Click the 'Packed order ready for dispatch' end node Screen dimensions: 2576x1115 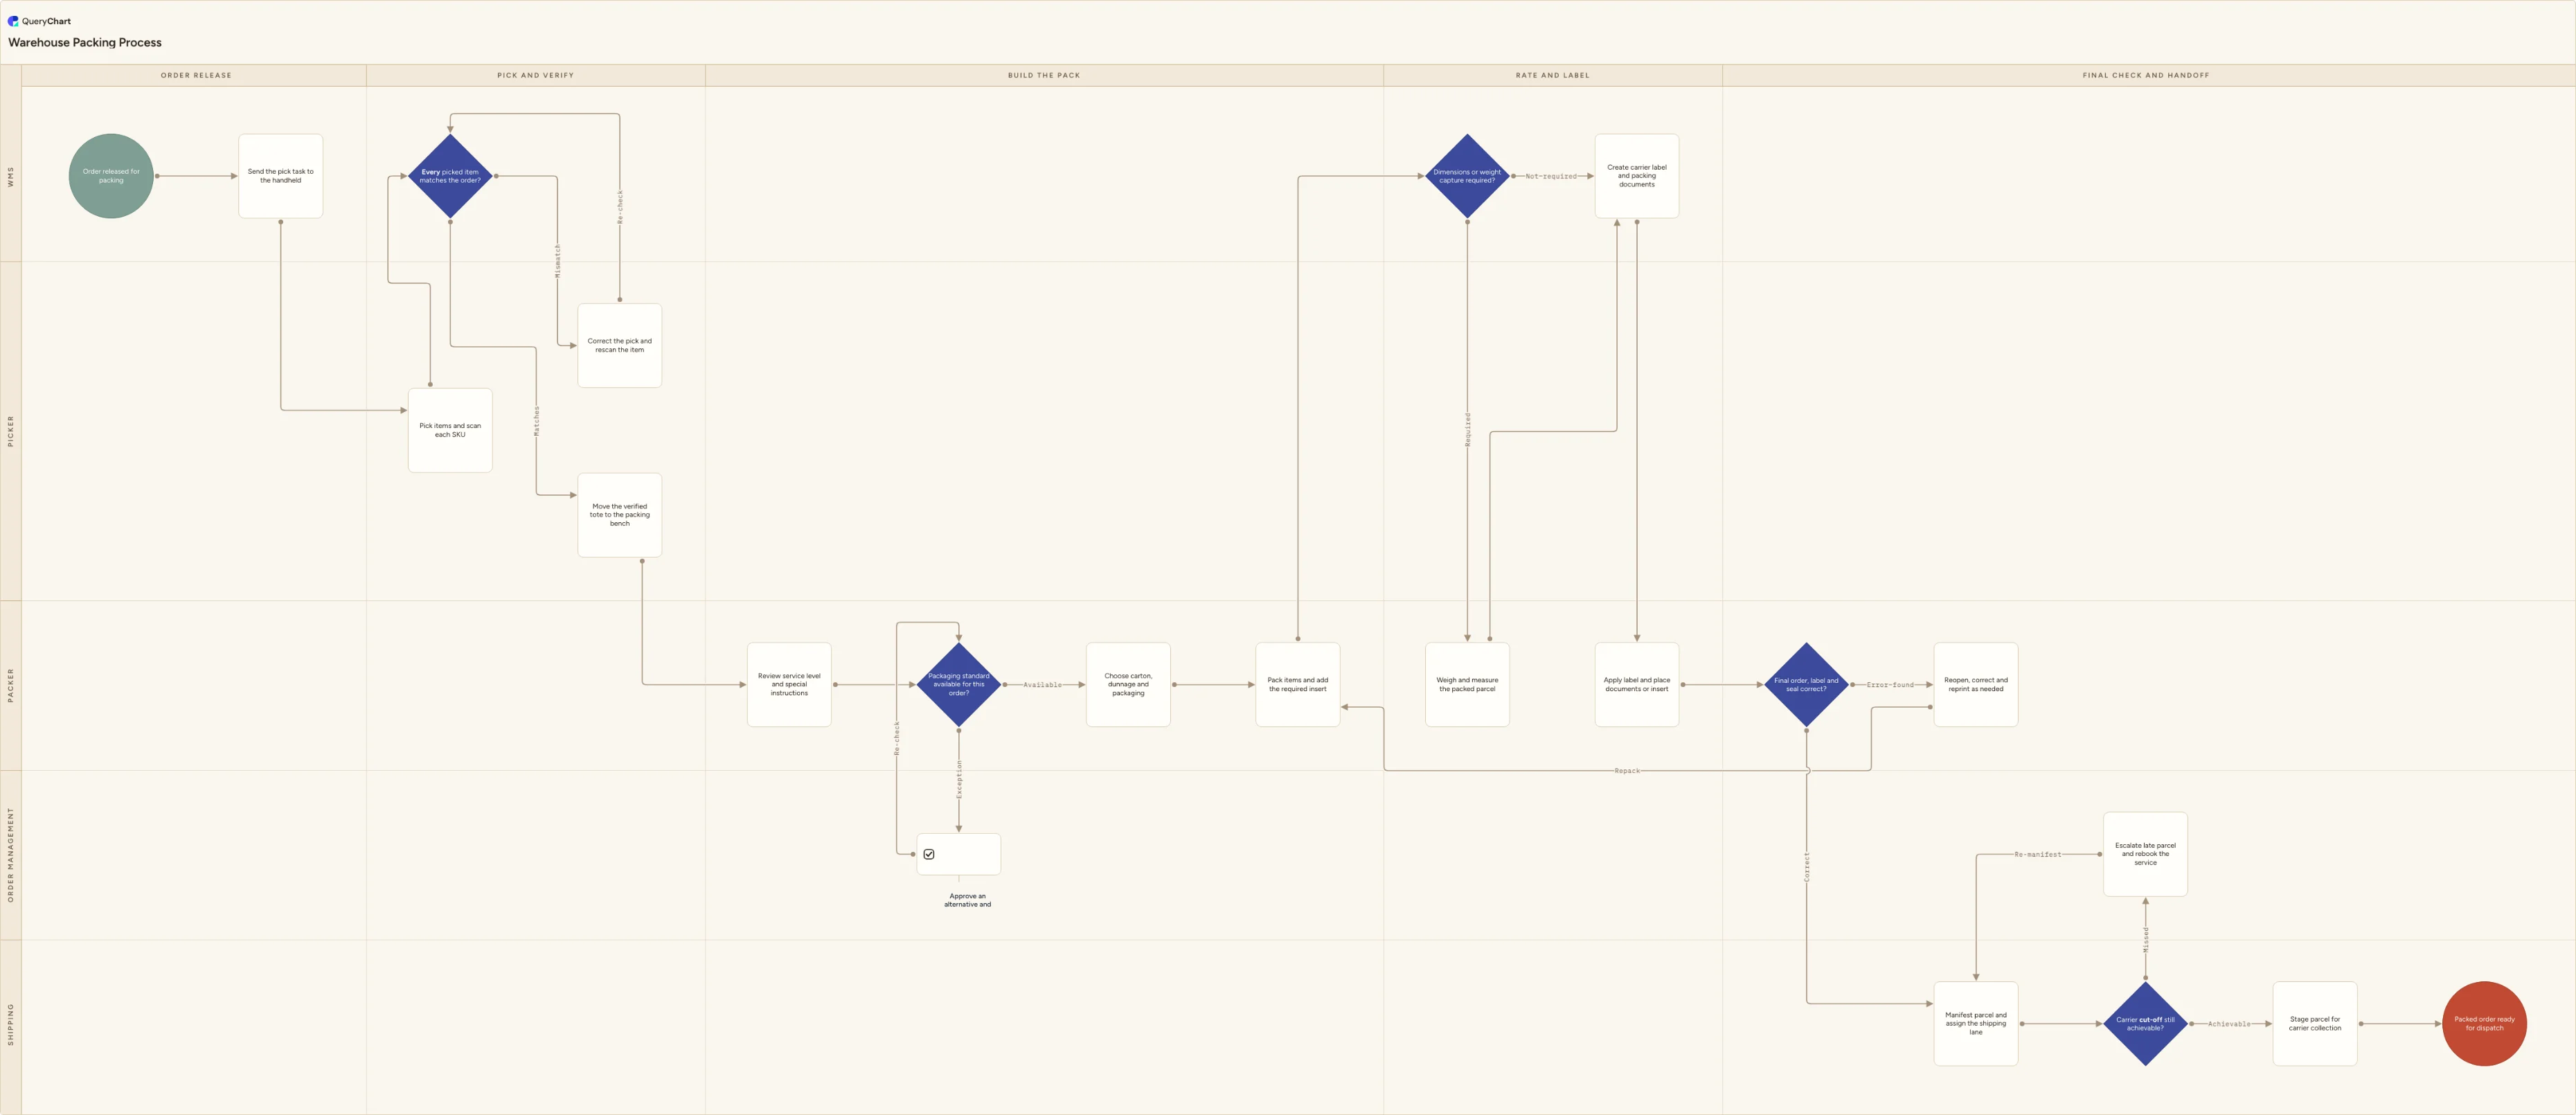coord(2484,1023)
